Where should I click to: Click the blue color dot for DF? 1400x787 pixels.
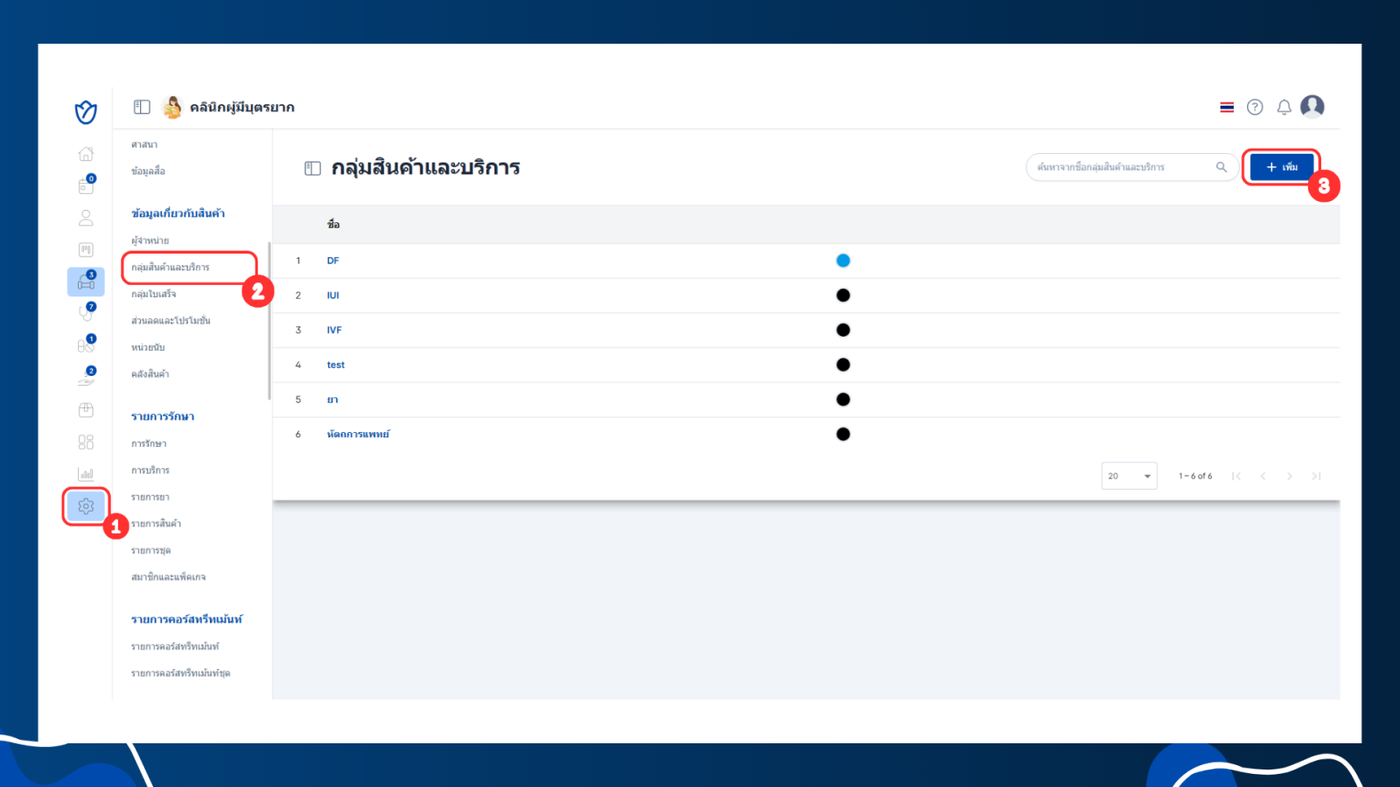click(843, 261)
